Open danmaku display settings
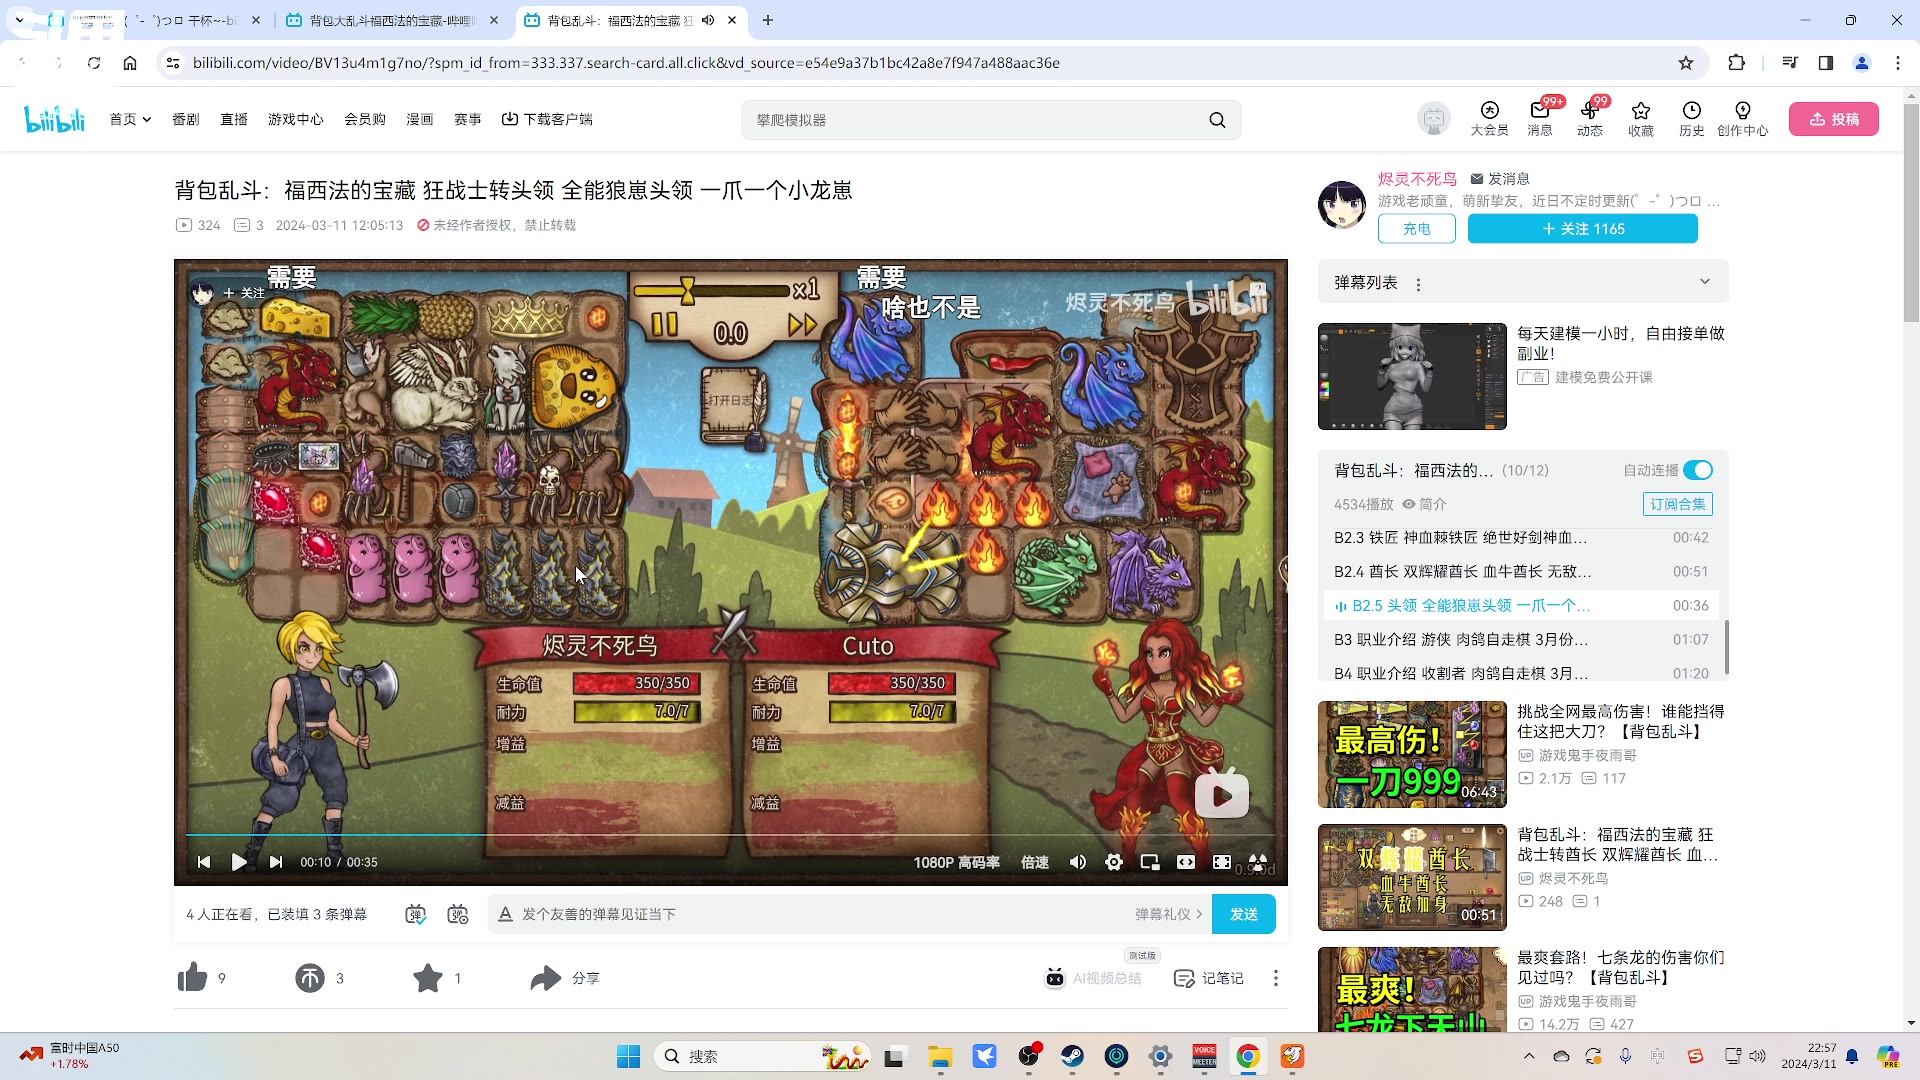This screenshot has width=1920, height=1080. pos(458,914)
